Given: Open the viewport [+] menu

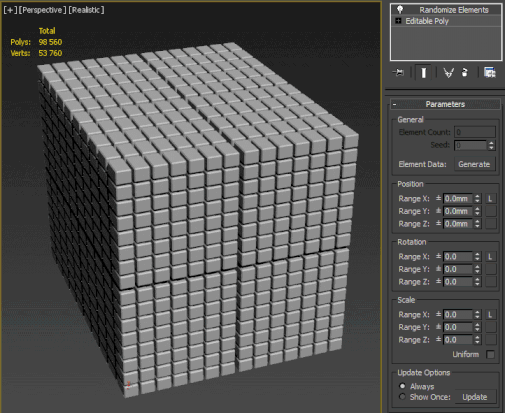Looking at the screenshot, I should [10, 10].
